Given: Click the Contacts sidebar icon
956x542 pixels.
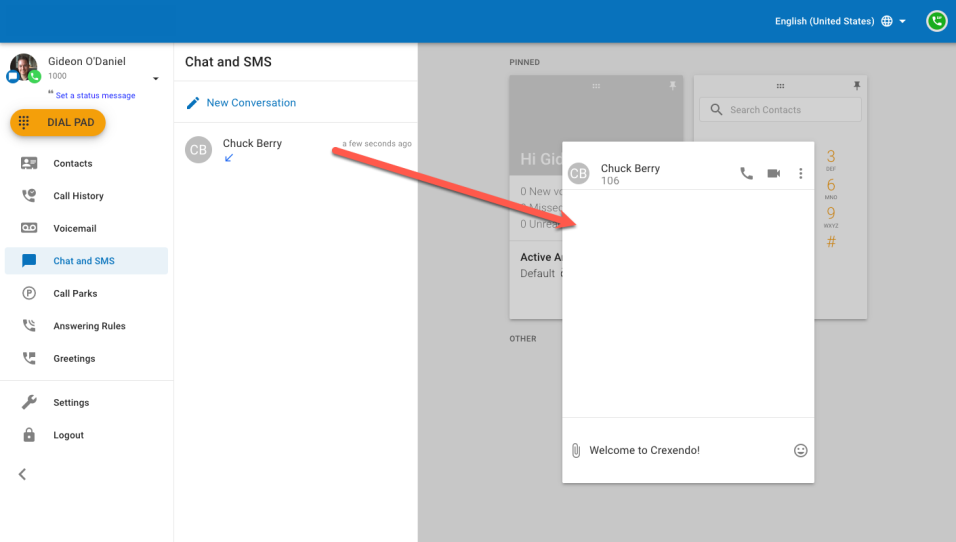Looking at the screenshot, I should tap(29, 163).
